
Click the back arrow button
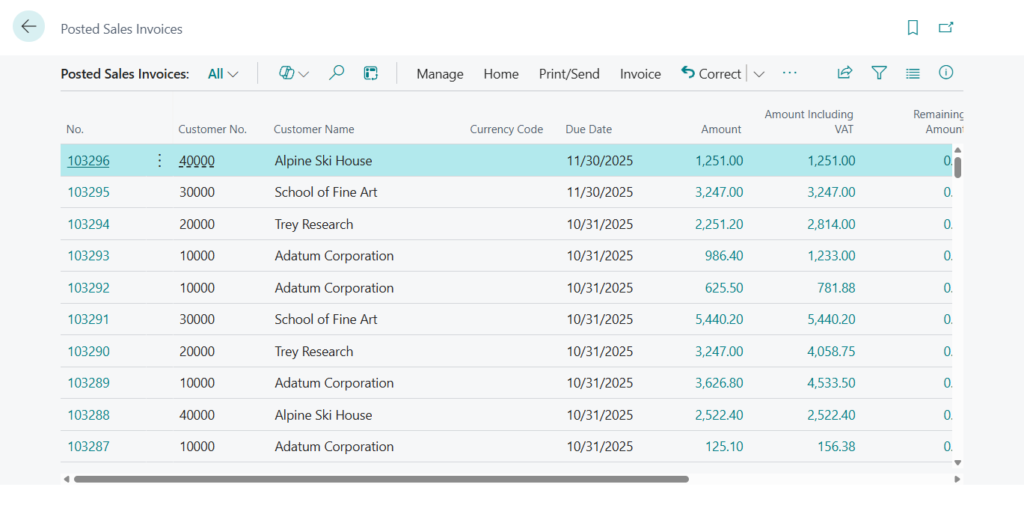click(28, 27)
